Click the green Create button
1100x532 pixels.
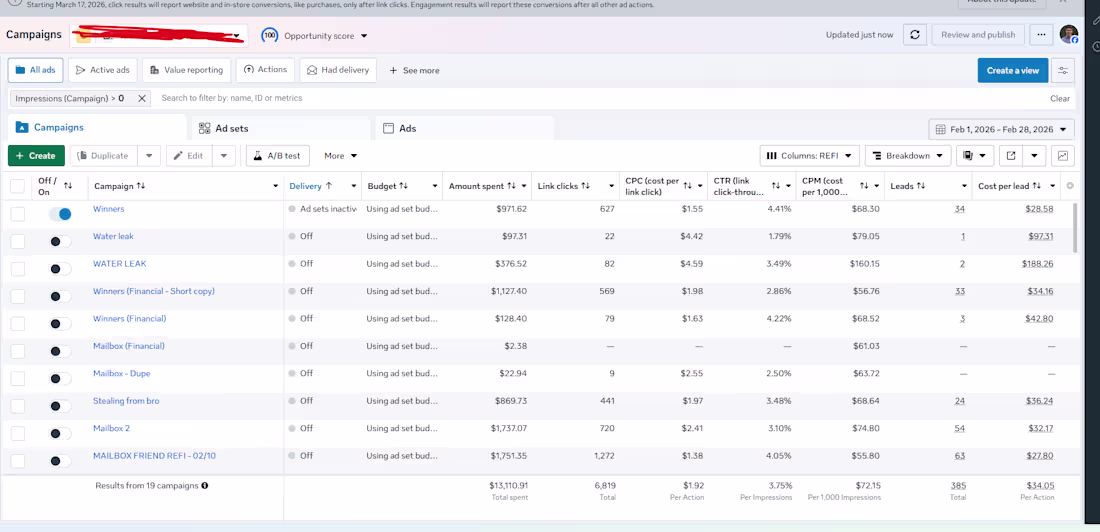pyautogui.click(x=36, y=156)
